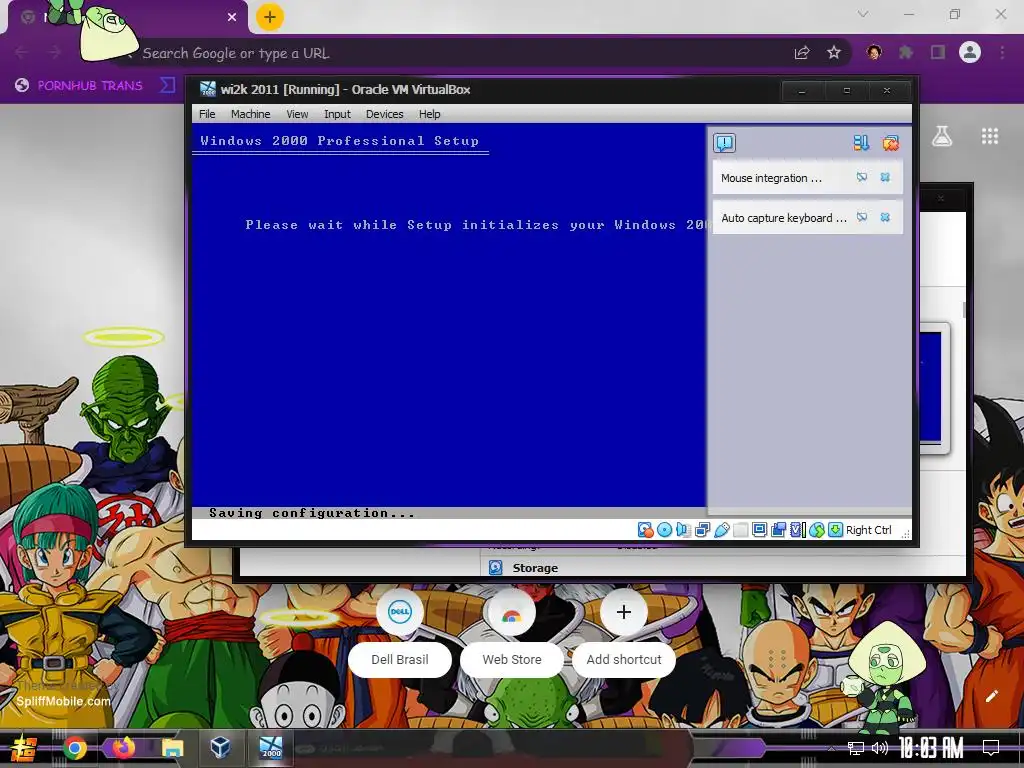The height and width of the screenshot is (768, 1024).
Task: Click the recording status icon
Action: (778, 530)
